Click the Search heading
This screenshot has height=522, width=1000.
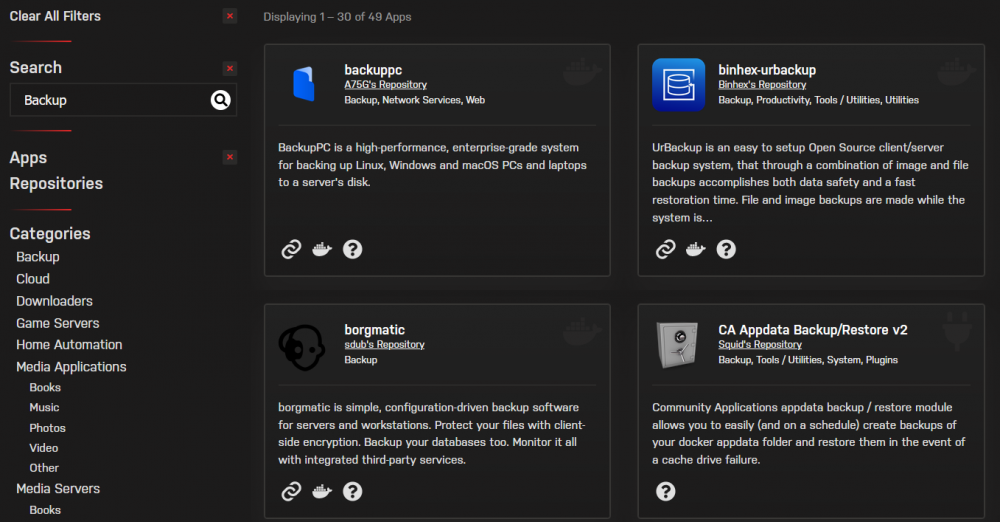[36, 68]
